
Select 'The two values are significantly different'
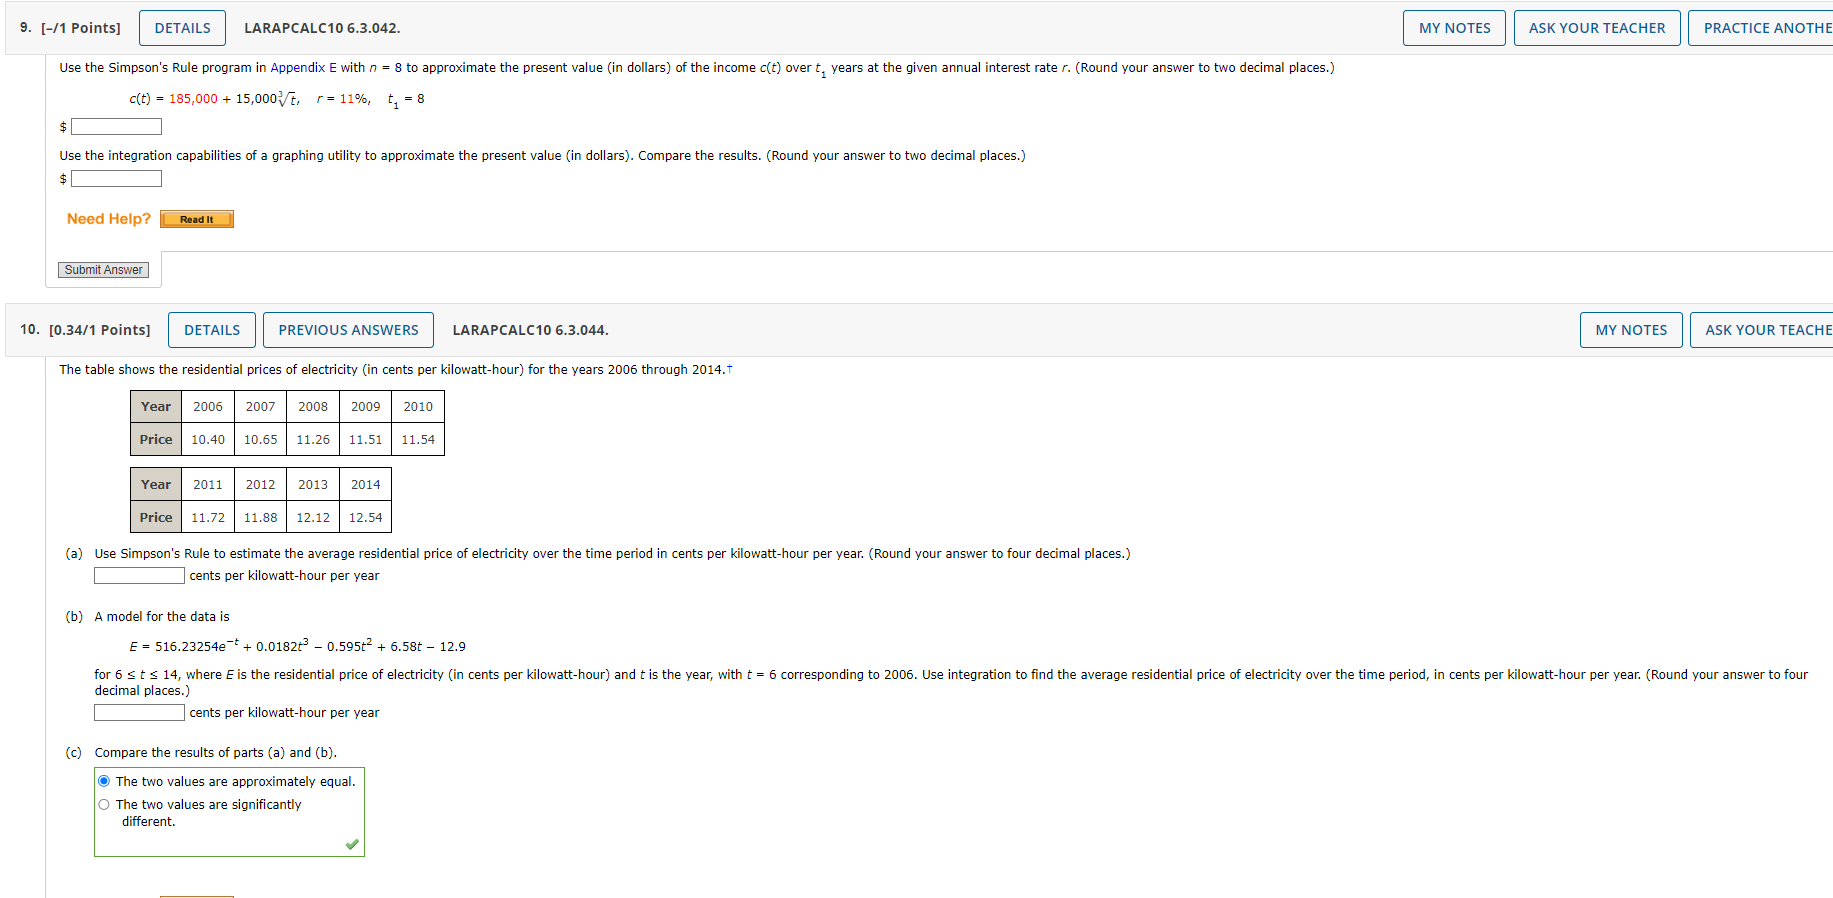tap(103, 803)
